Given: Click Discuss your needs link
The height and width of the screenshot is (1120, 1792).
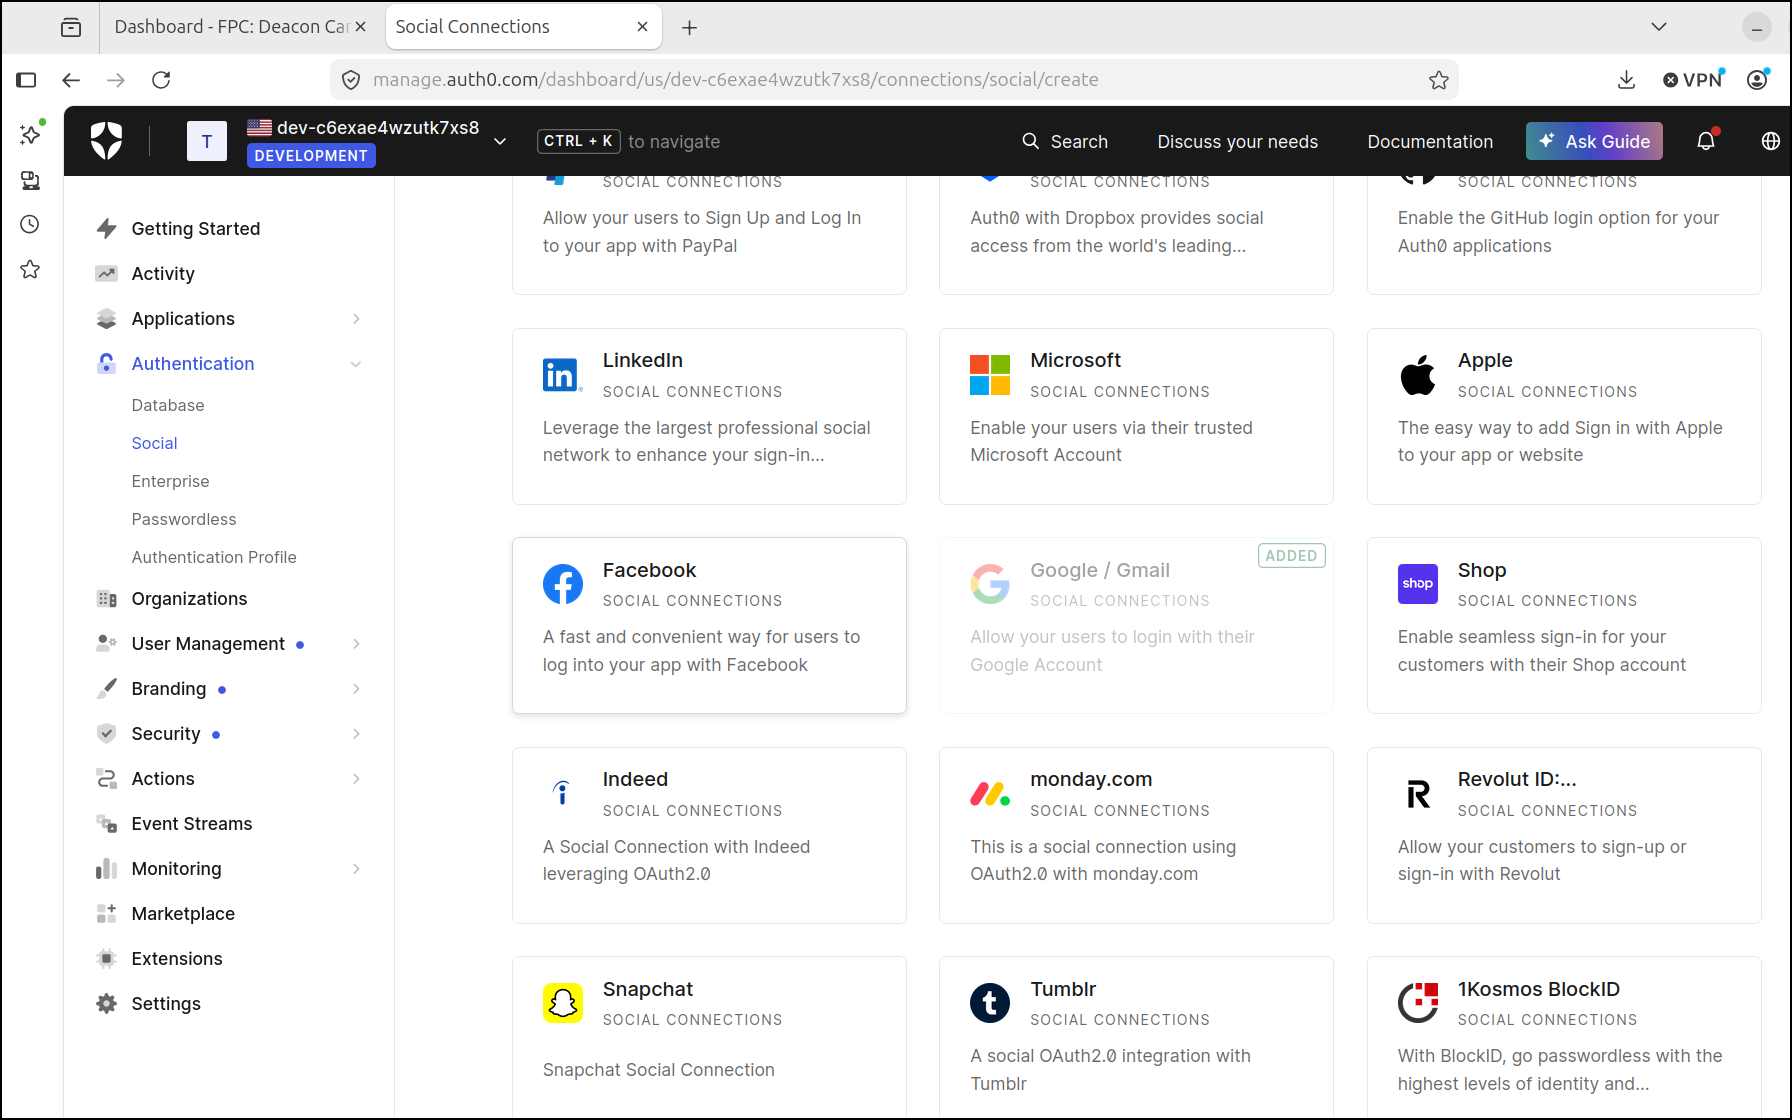Looking at the screenshot, I should (x=1237, y=142).
